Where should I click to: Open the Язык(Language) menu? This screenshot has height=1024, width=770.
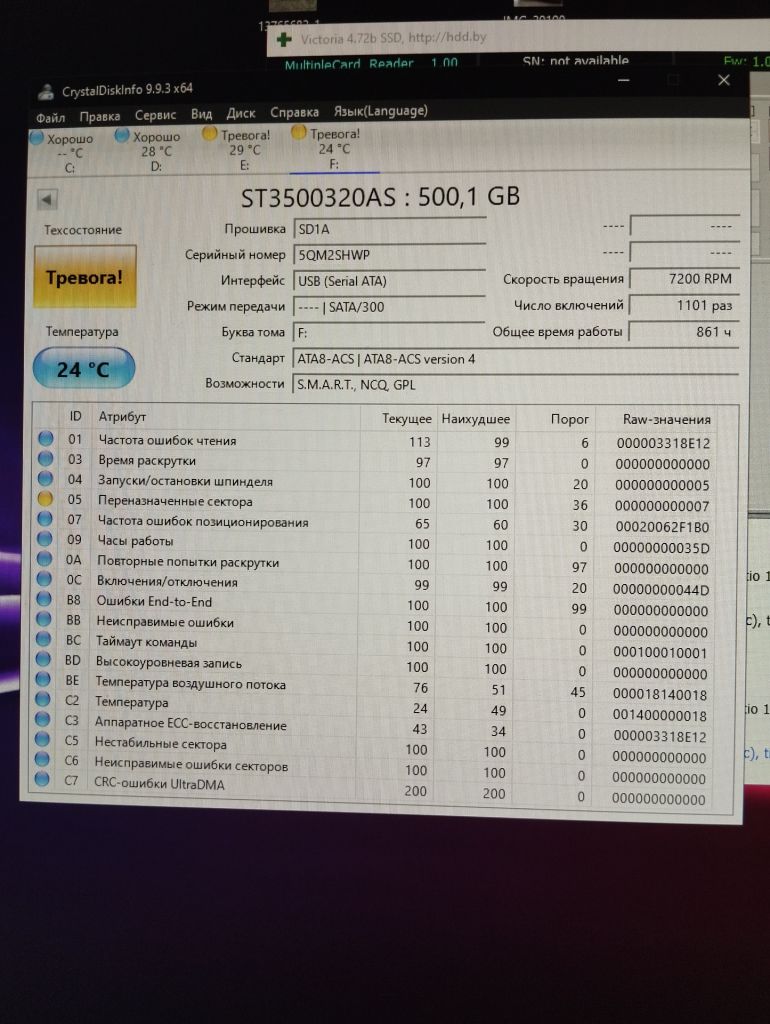coord(381,110)
